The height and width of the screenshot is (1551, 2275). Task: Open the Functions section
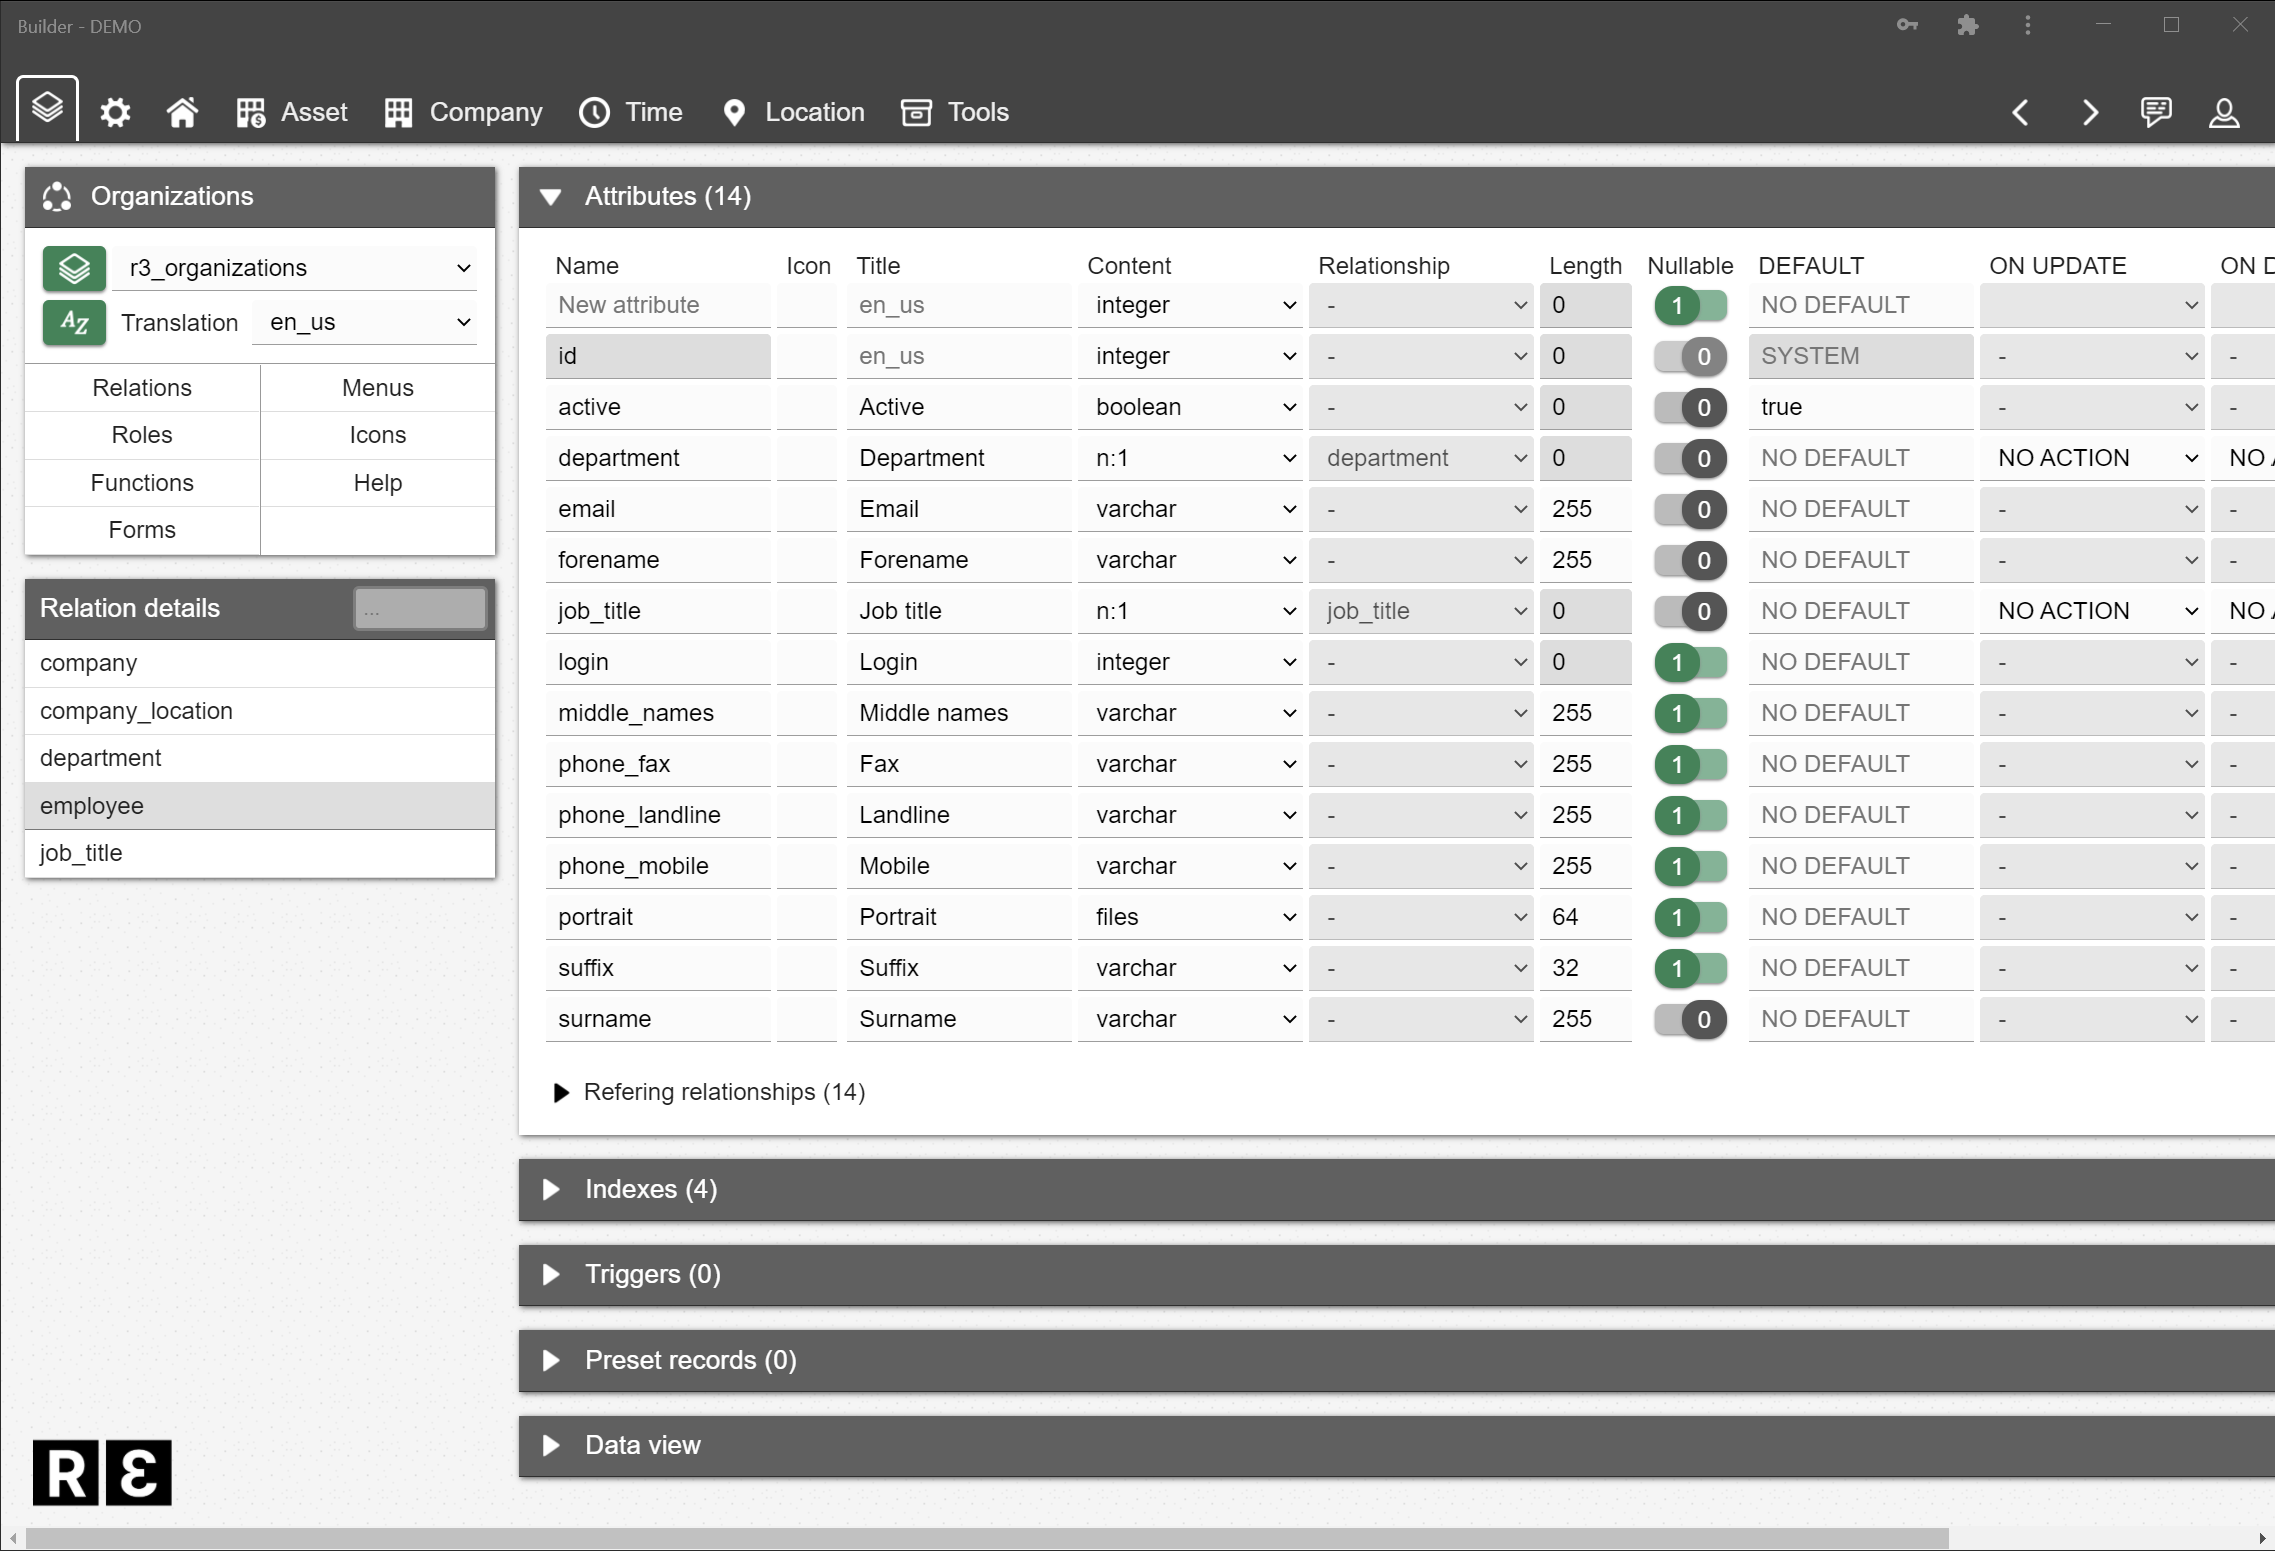pos(141,482)
